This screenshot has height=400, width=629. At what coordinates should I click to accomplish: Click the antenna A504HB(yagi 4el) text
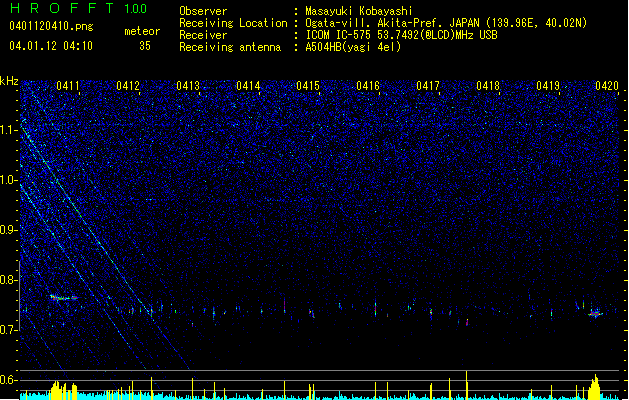[x=353, y=47]
